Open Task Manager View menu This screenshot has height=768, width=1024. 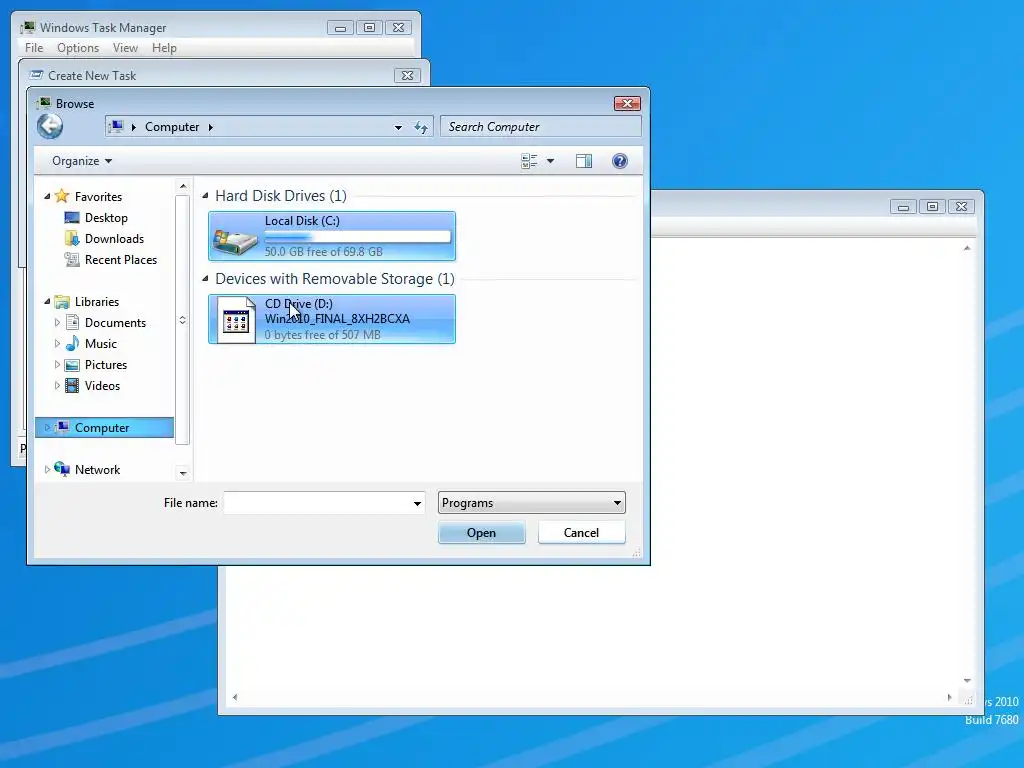[x=125, y=48]
